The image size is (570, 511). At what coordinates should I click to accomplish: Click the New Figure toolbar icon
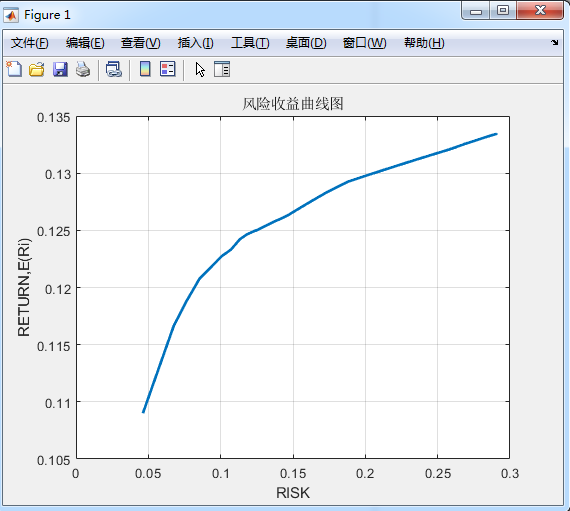pos(14,69)
